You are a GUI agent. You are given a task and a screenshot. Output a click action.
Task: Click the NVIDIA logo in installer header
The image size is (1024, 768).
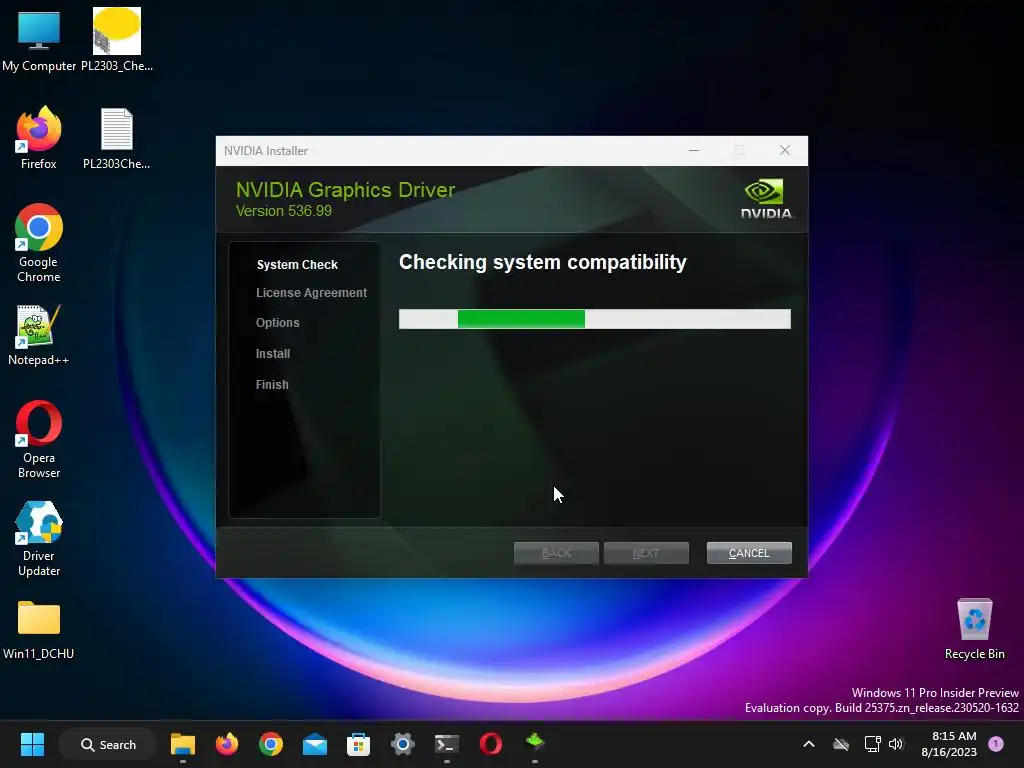(x=766, y=199)
